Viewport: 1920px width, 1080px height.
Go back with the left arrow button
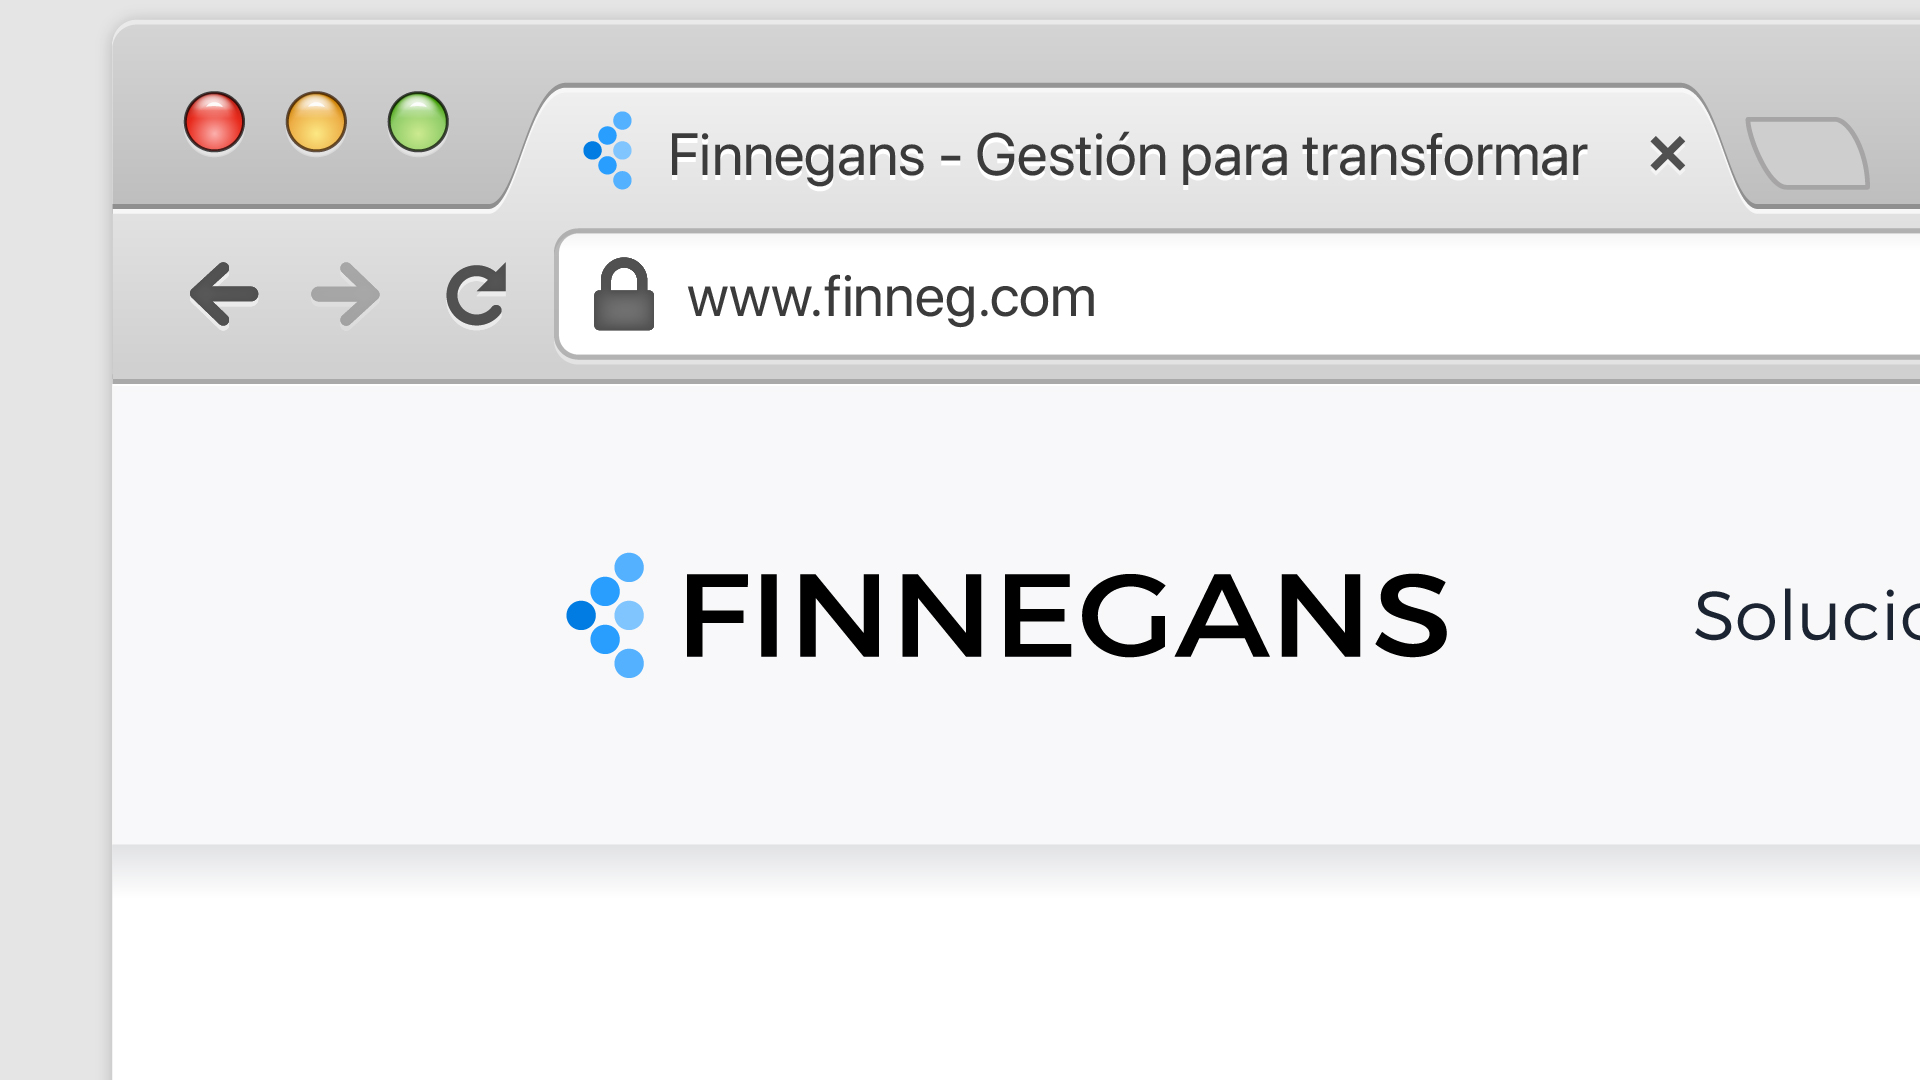point(224,294)
